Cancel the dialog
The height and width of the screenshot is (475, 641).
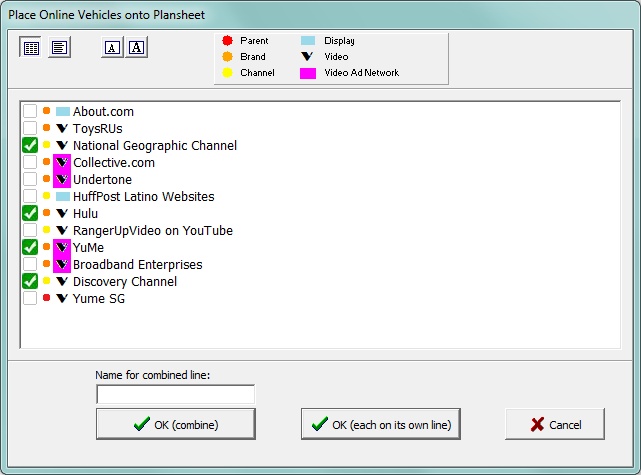pos(555,424)
